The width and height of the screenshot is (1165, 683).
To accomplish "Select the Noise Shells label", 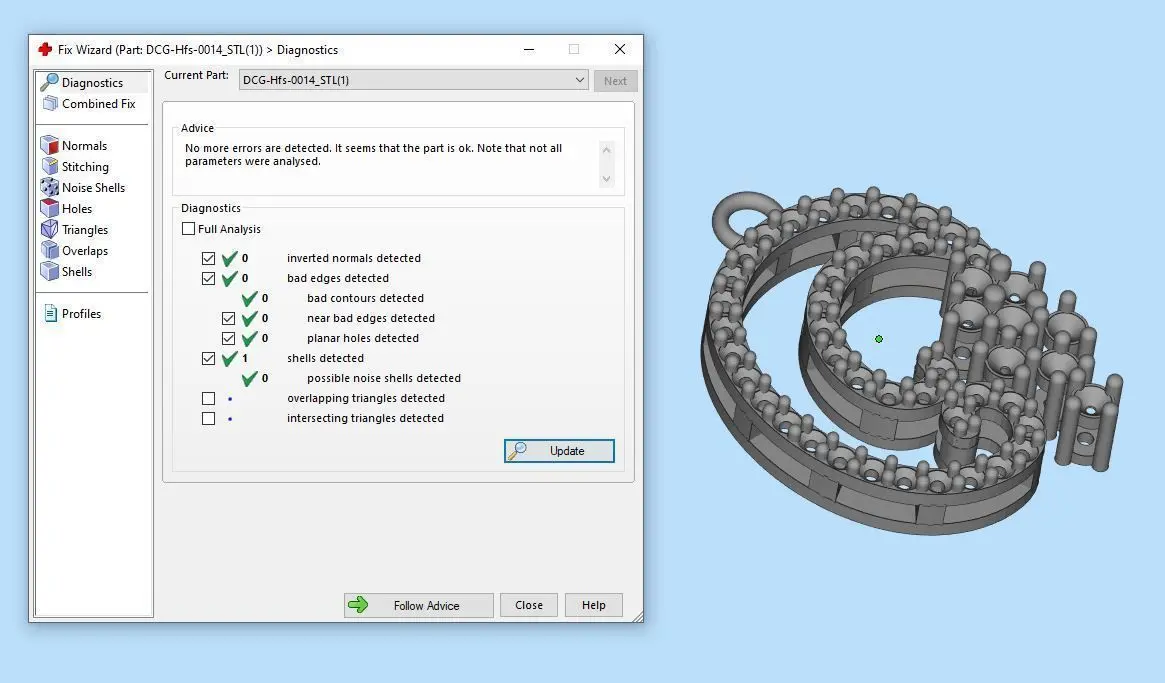I will pos(94,188).
